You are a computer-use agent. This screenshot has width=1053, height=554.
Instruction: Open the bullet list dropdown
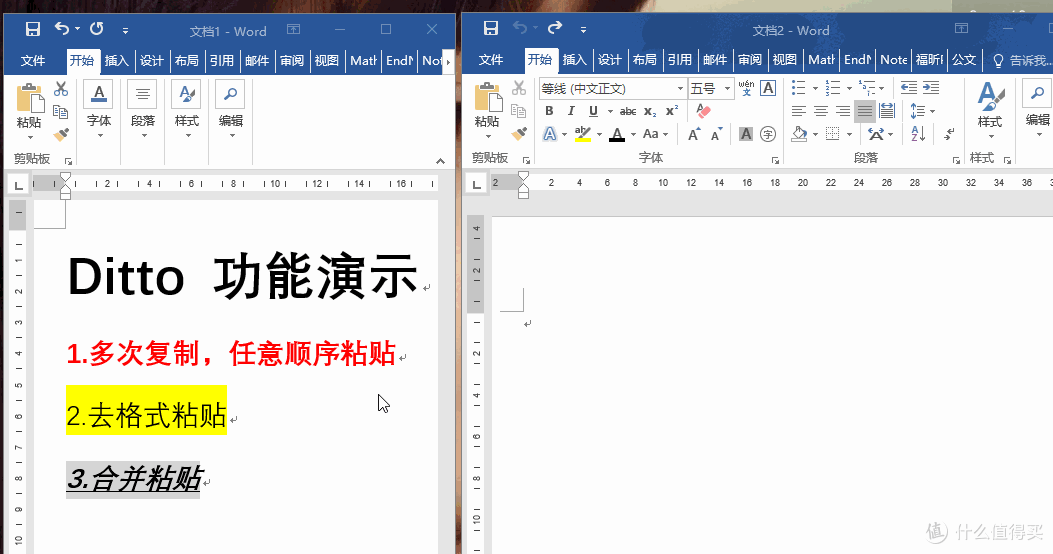coord(815,88)
